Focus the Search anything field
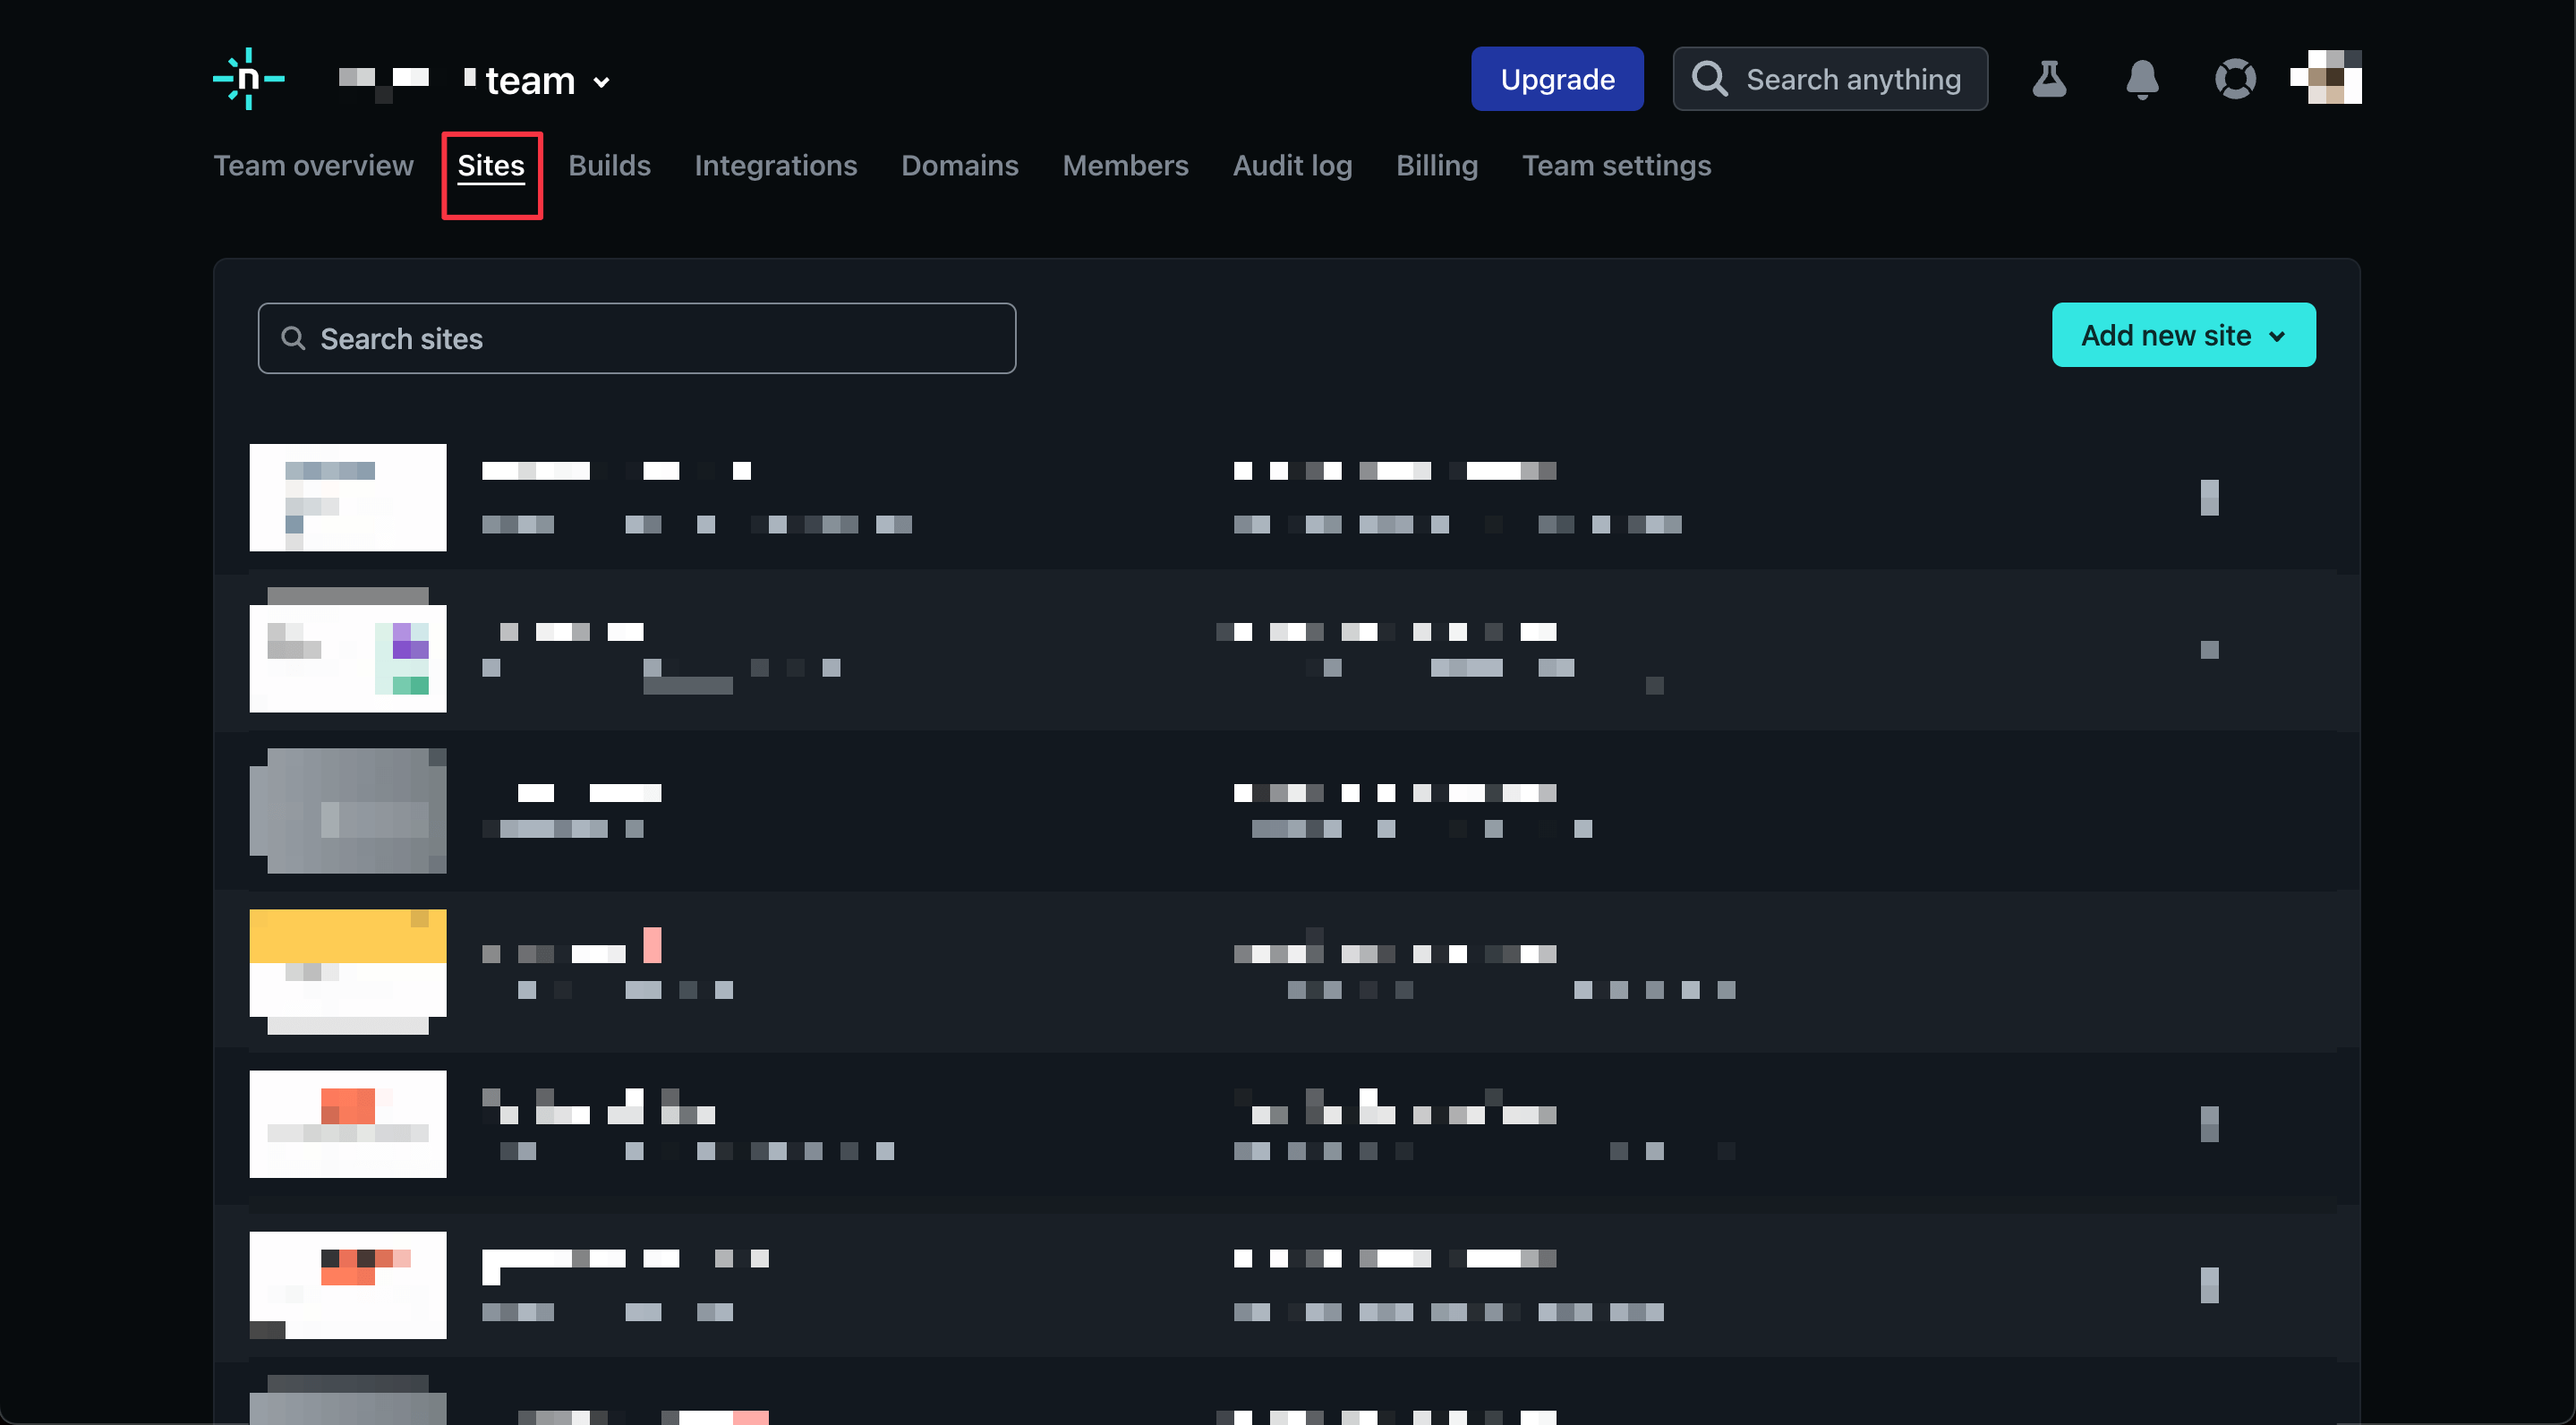Viewport: 2576px width, 1425px height. pos(1830,79)
